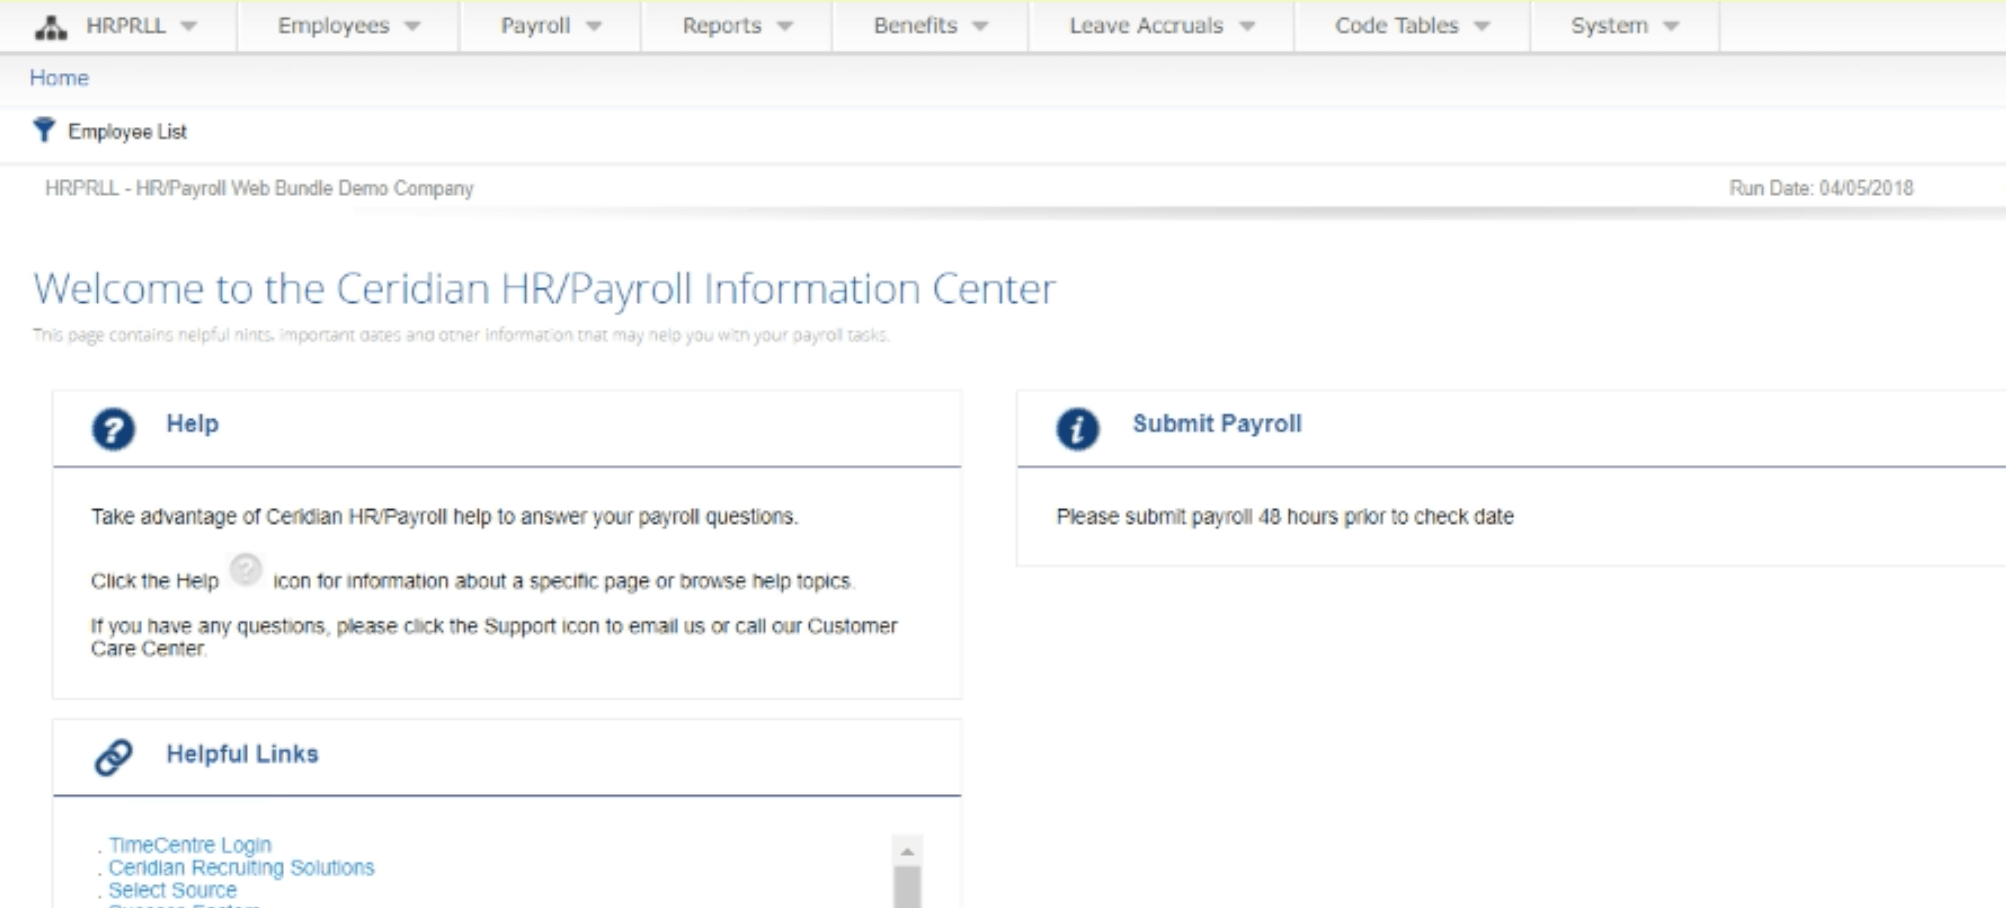Click the HR/Payroll Web Bundle Demo Company text
The width and height of the screenshot is (2006, 908).
304,188
